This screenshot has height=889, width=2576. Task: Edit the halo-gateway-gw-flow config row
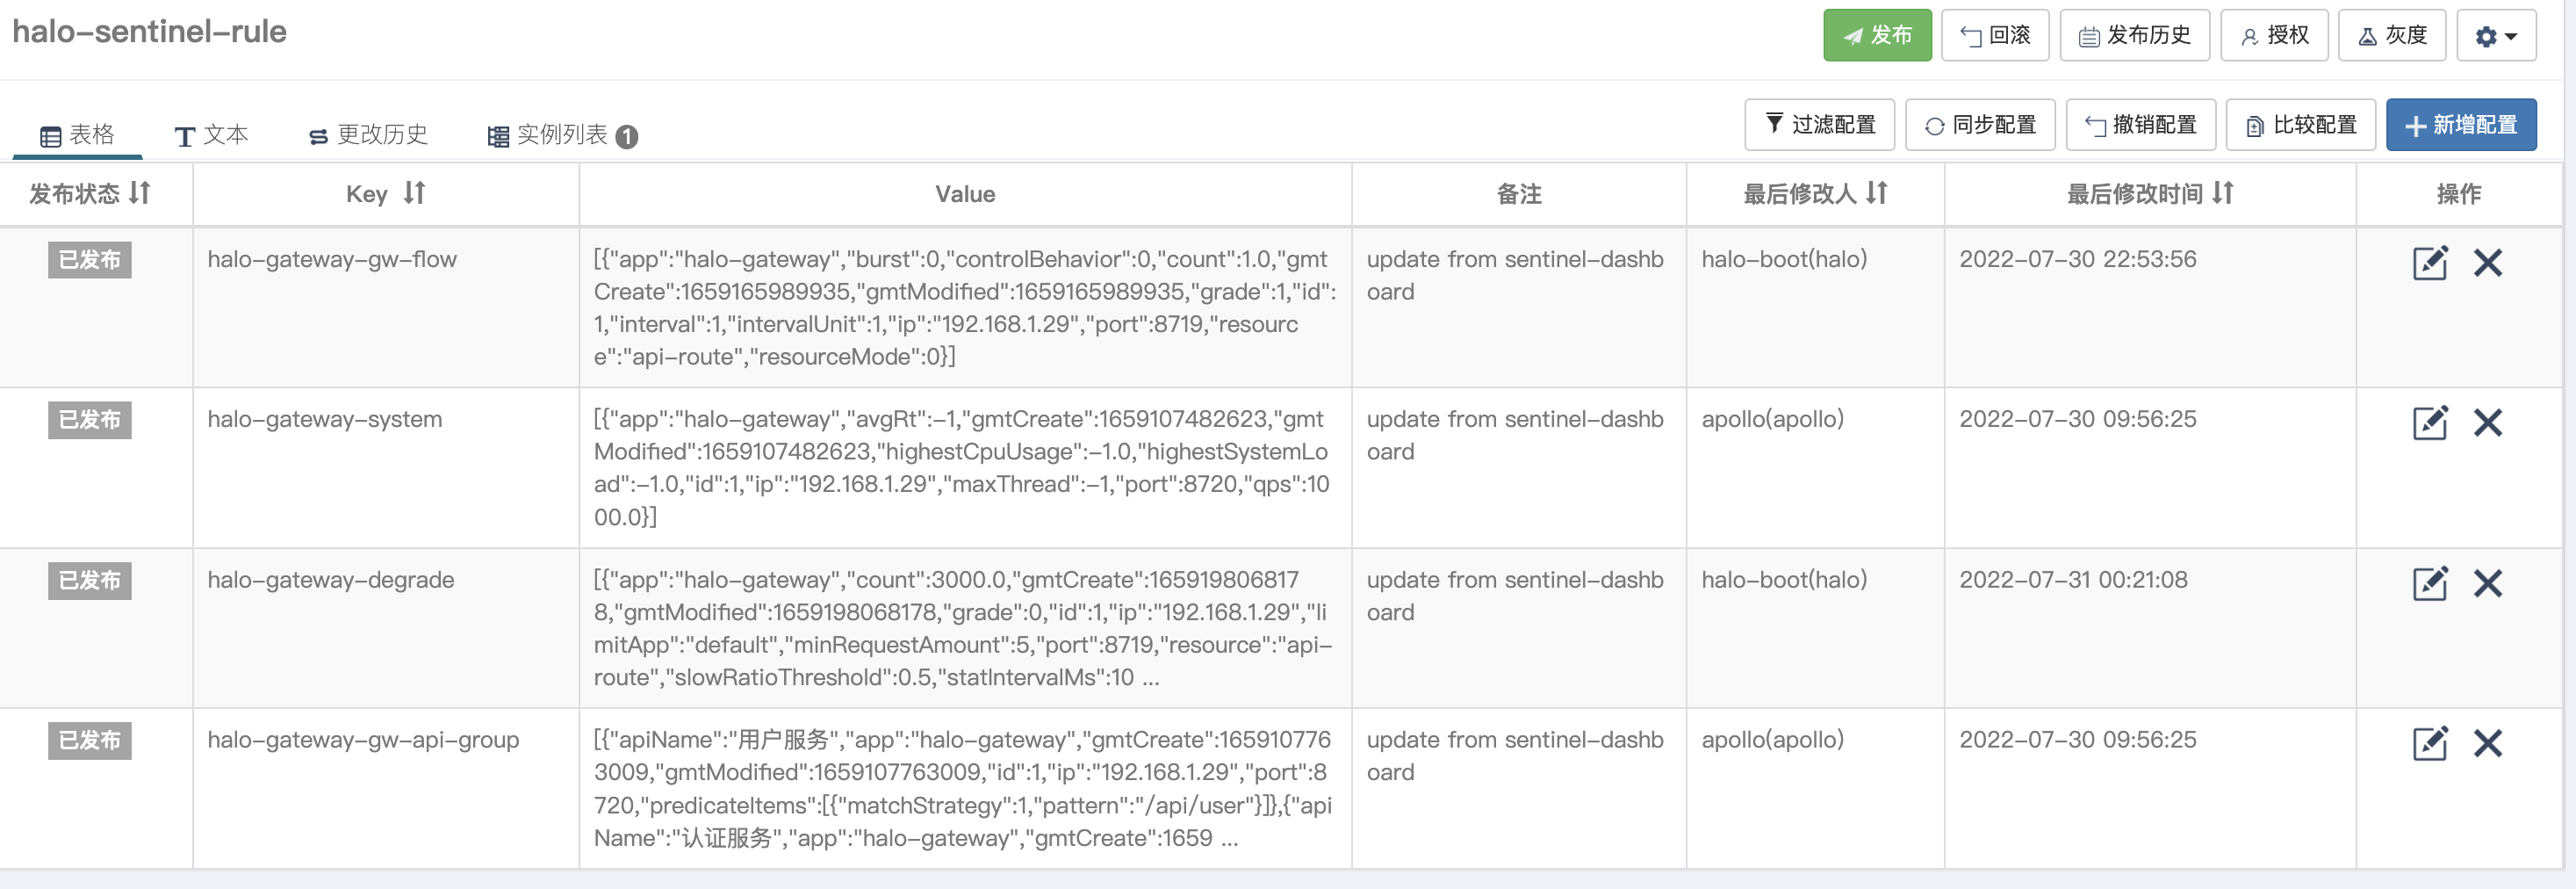2429,263
